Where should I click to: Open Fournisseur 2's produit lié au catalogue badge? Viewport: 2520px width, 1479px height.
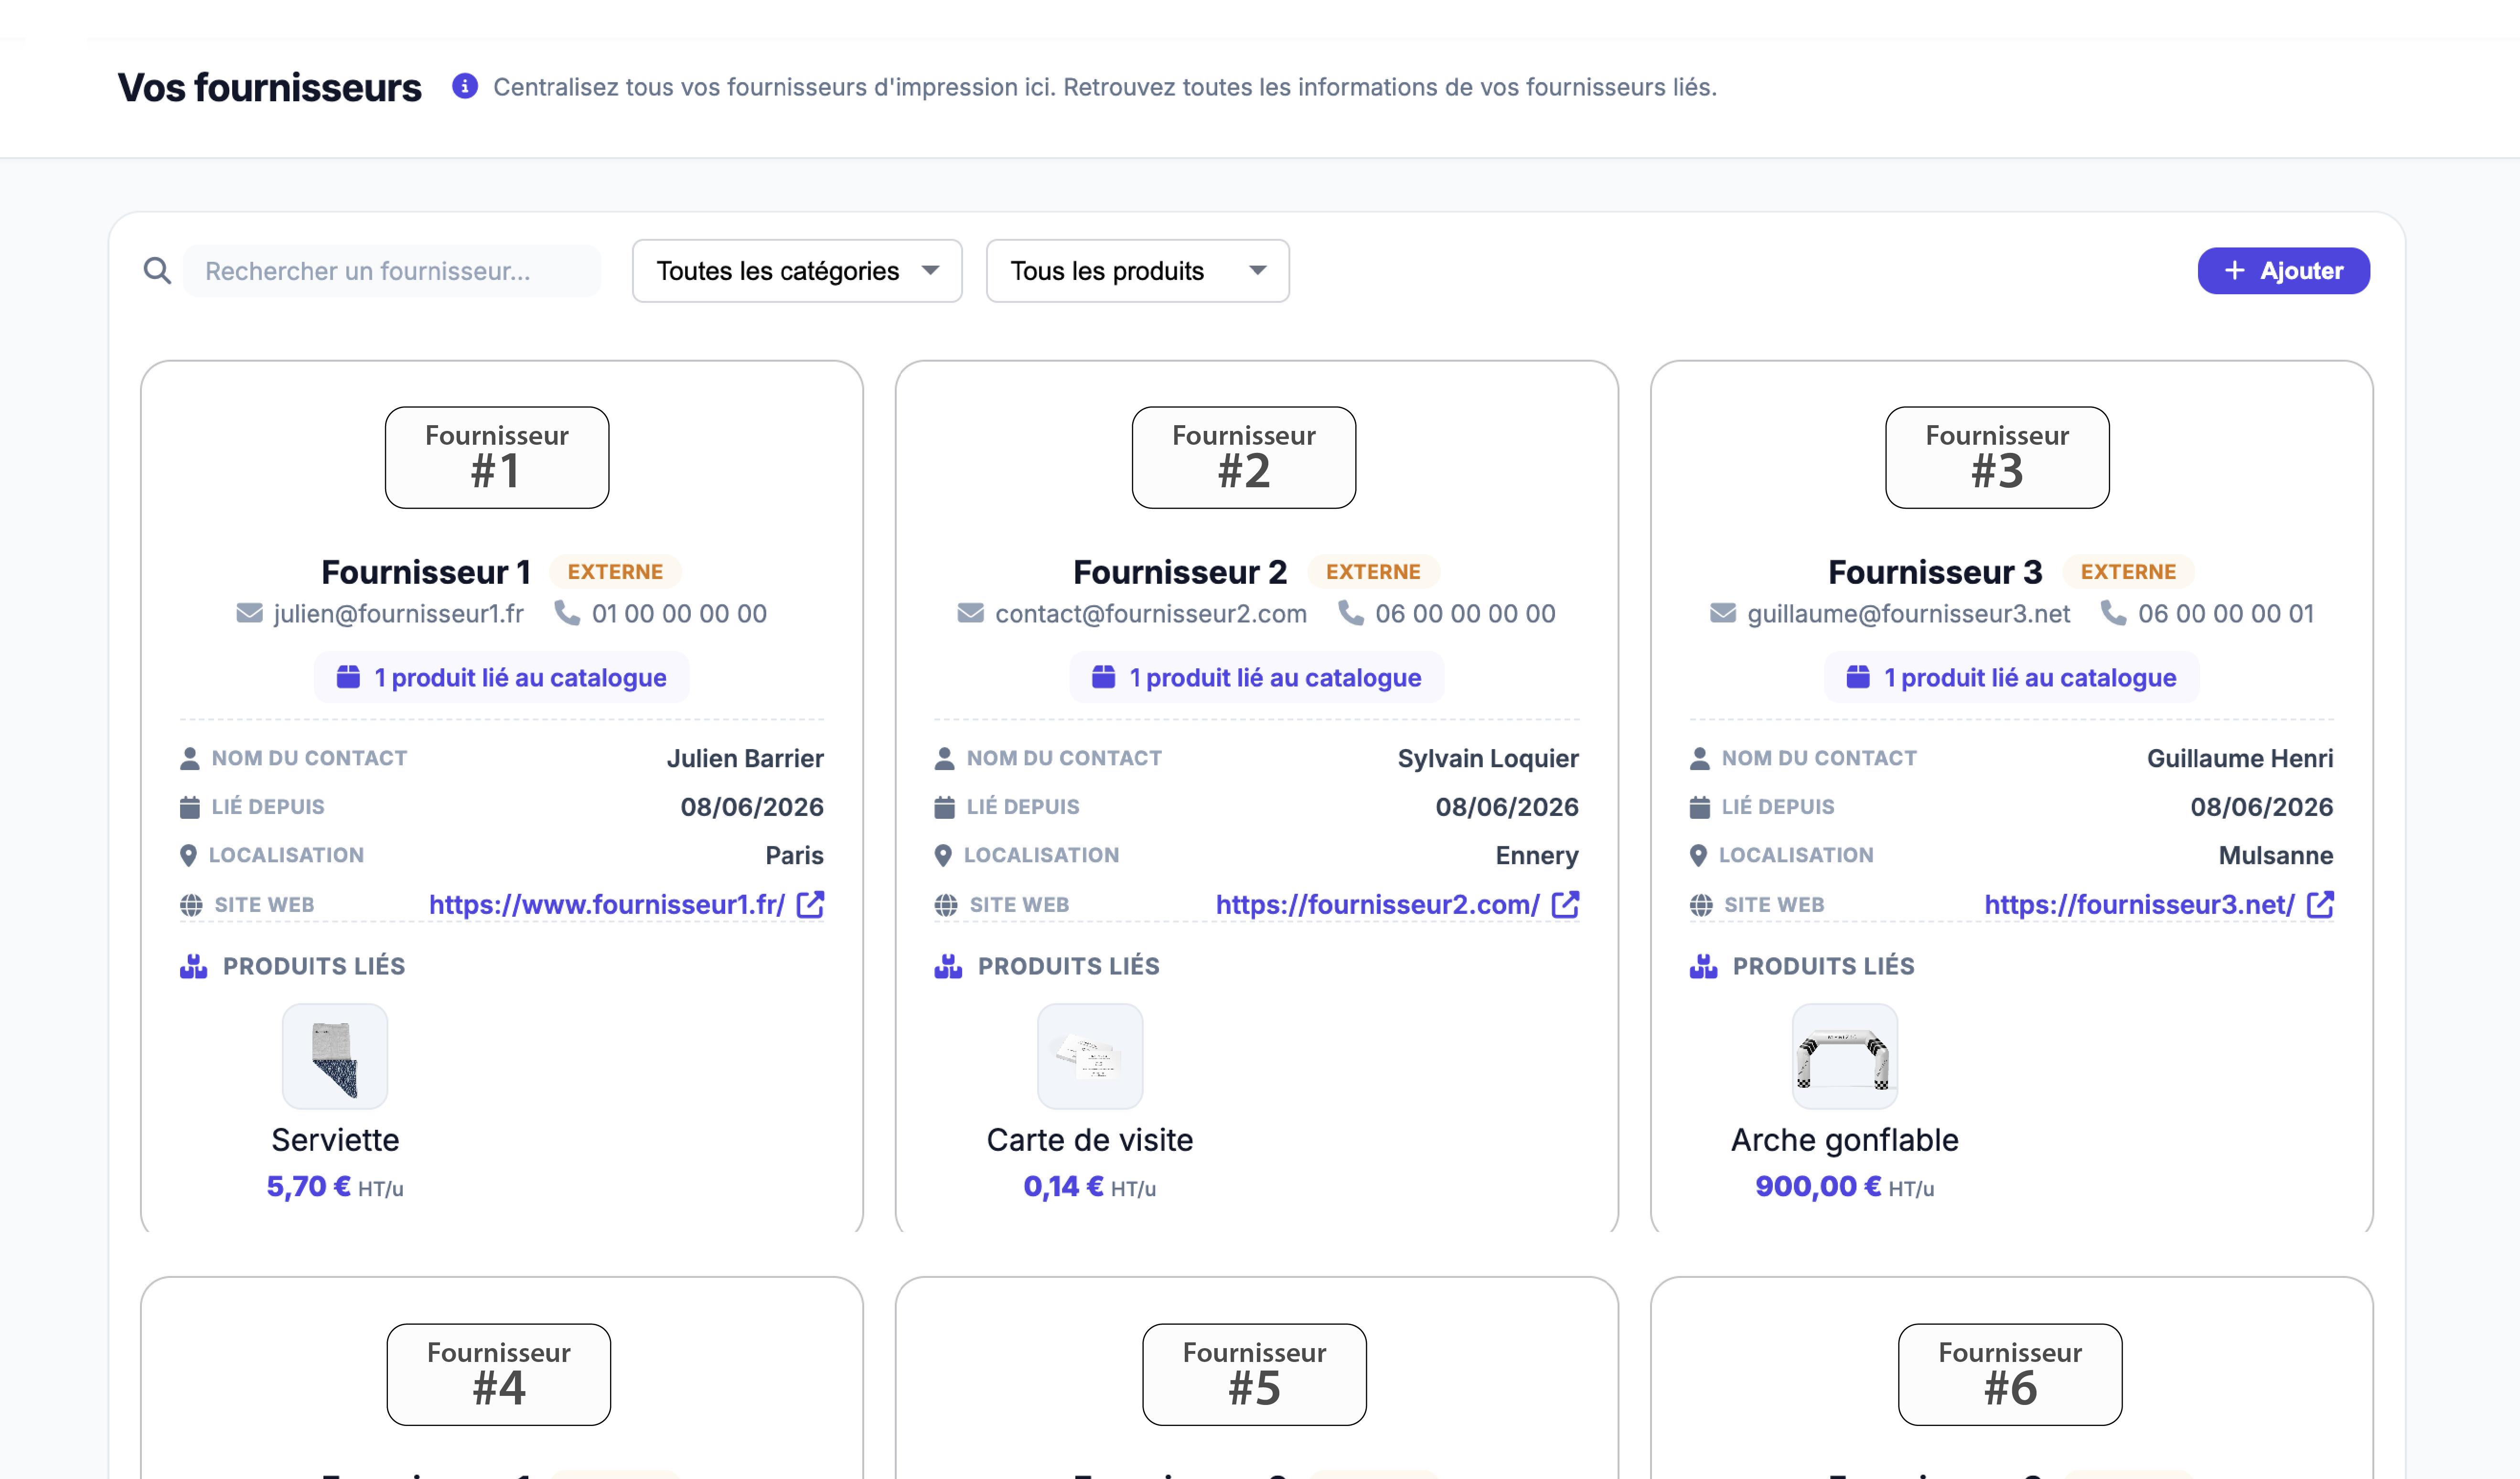(x=1257, y=677)
